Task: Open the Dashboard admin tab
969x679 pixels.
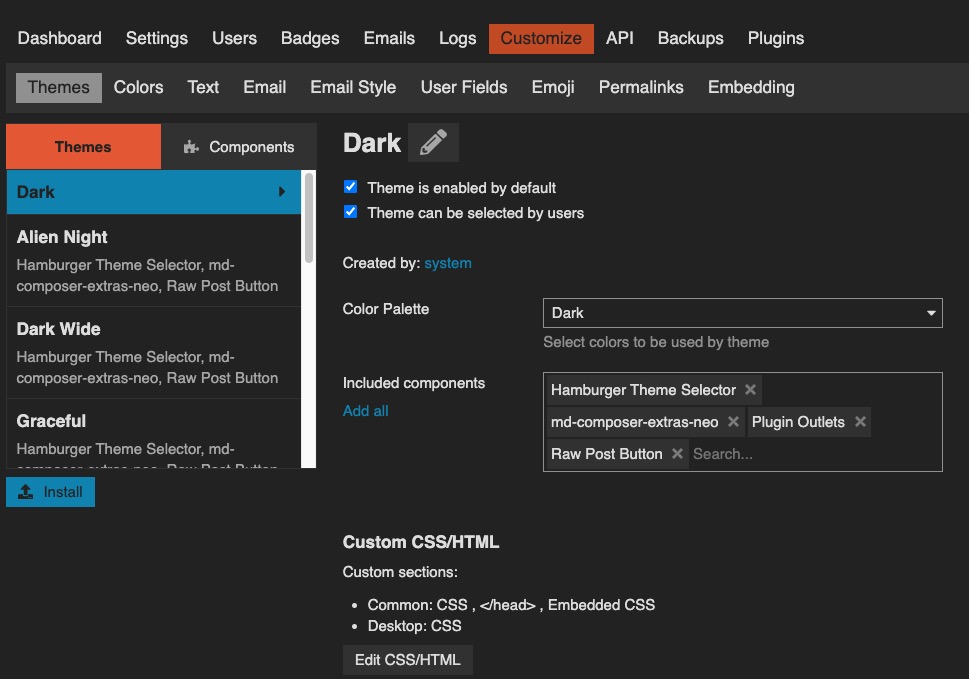Action: (x=59, y=38)
